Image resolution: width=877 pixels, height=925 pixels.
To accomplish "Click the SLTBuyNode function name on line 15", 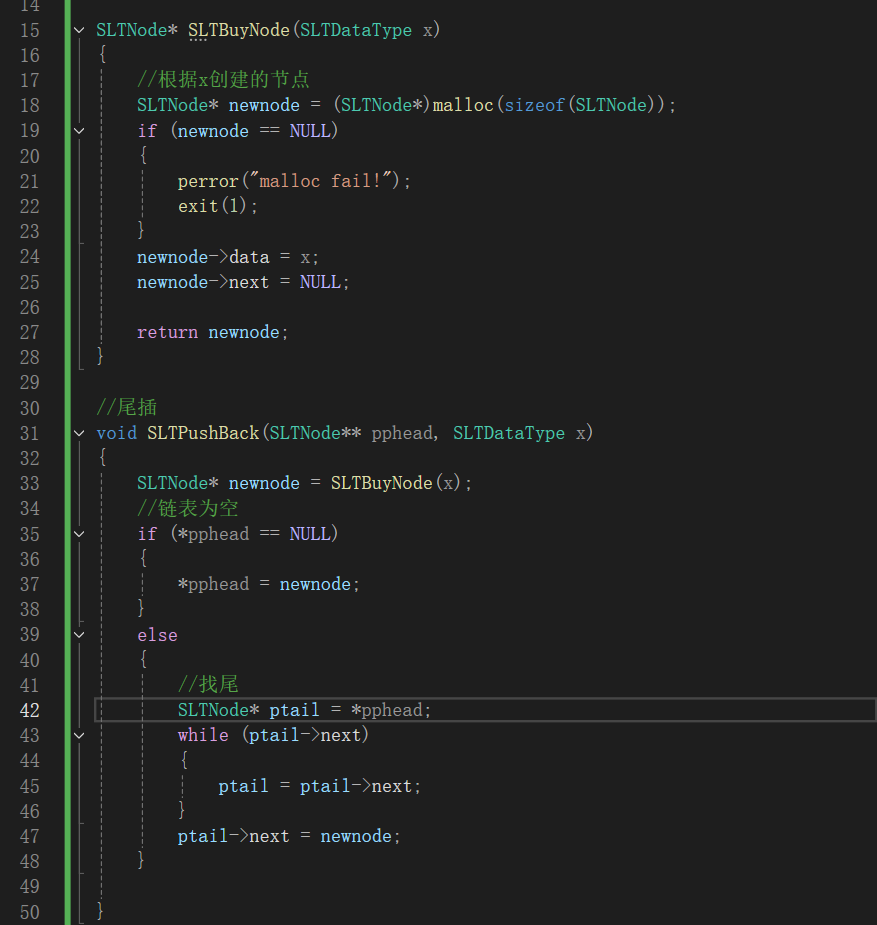I will tap(239, 30).
